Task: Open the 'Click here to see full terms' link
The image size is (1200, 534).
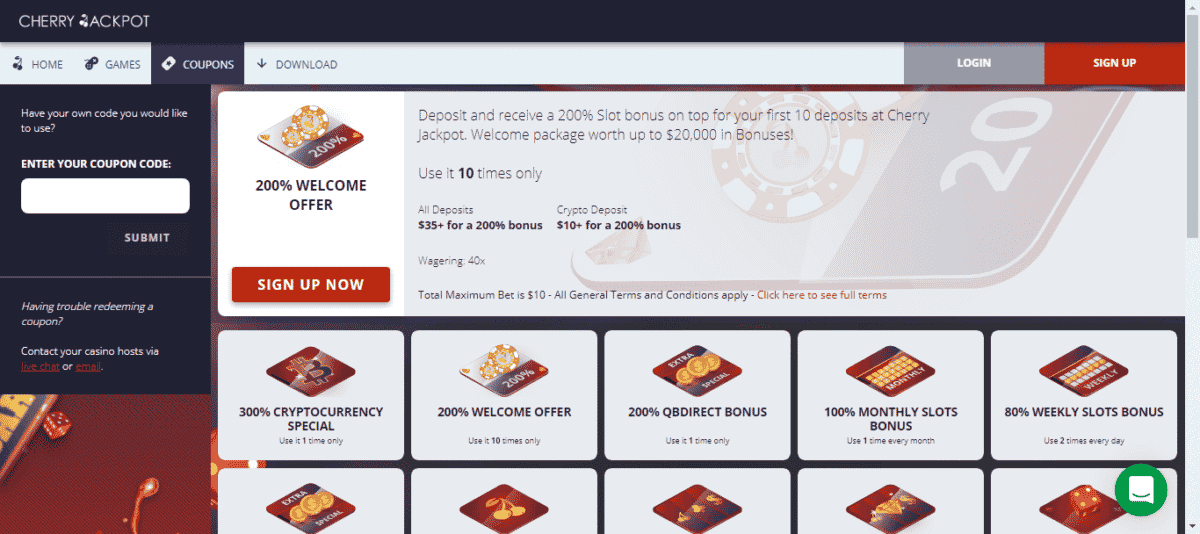Action: 822,295
